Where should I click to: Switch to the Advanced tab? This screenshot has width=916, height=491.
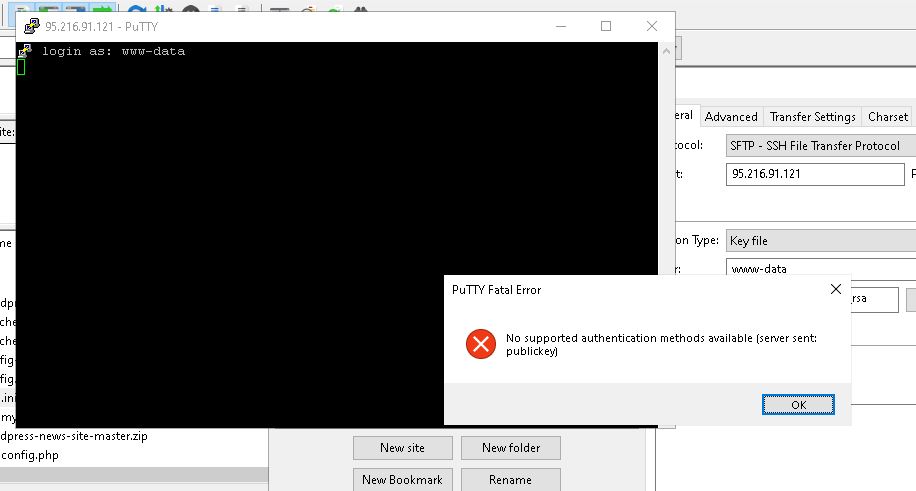730,117
